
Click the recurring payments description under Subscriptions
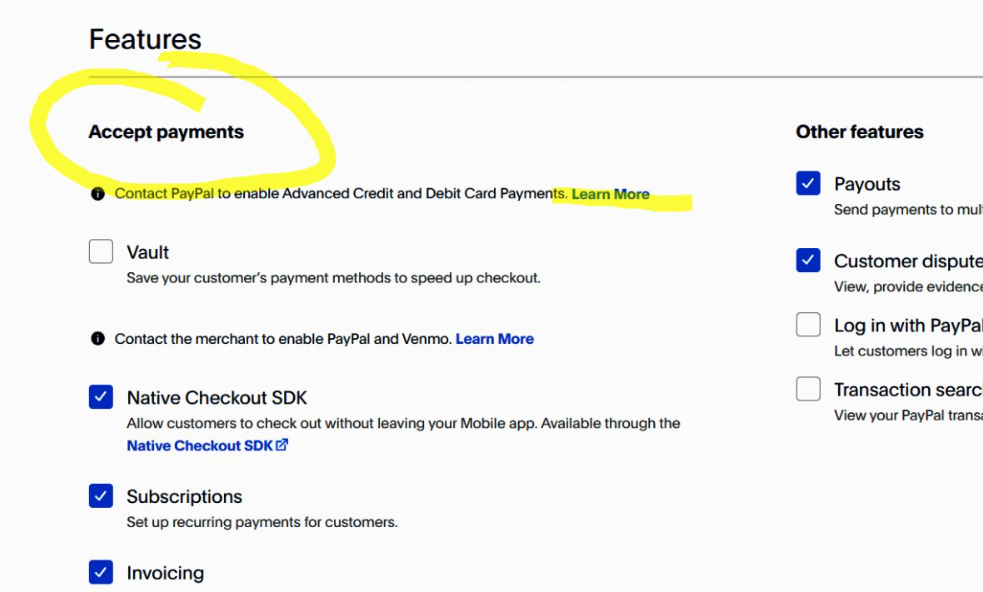(262, 522)
